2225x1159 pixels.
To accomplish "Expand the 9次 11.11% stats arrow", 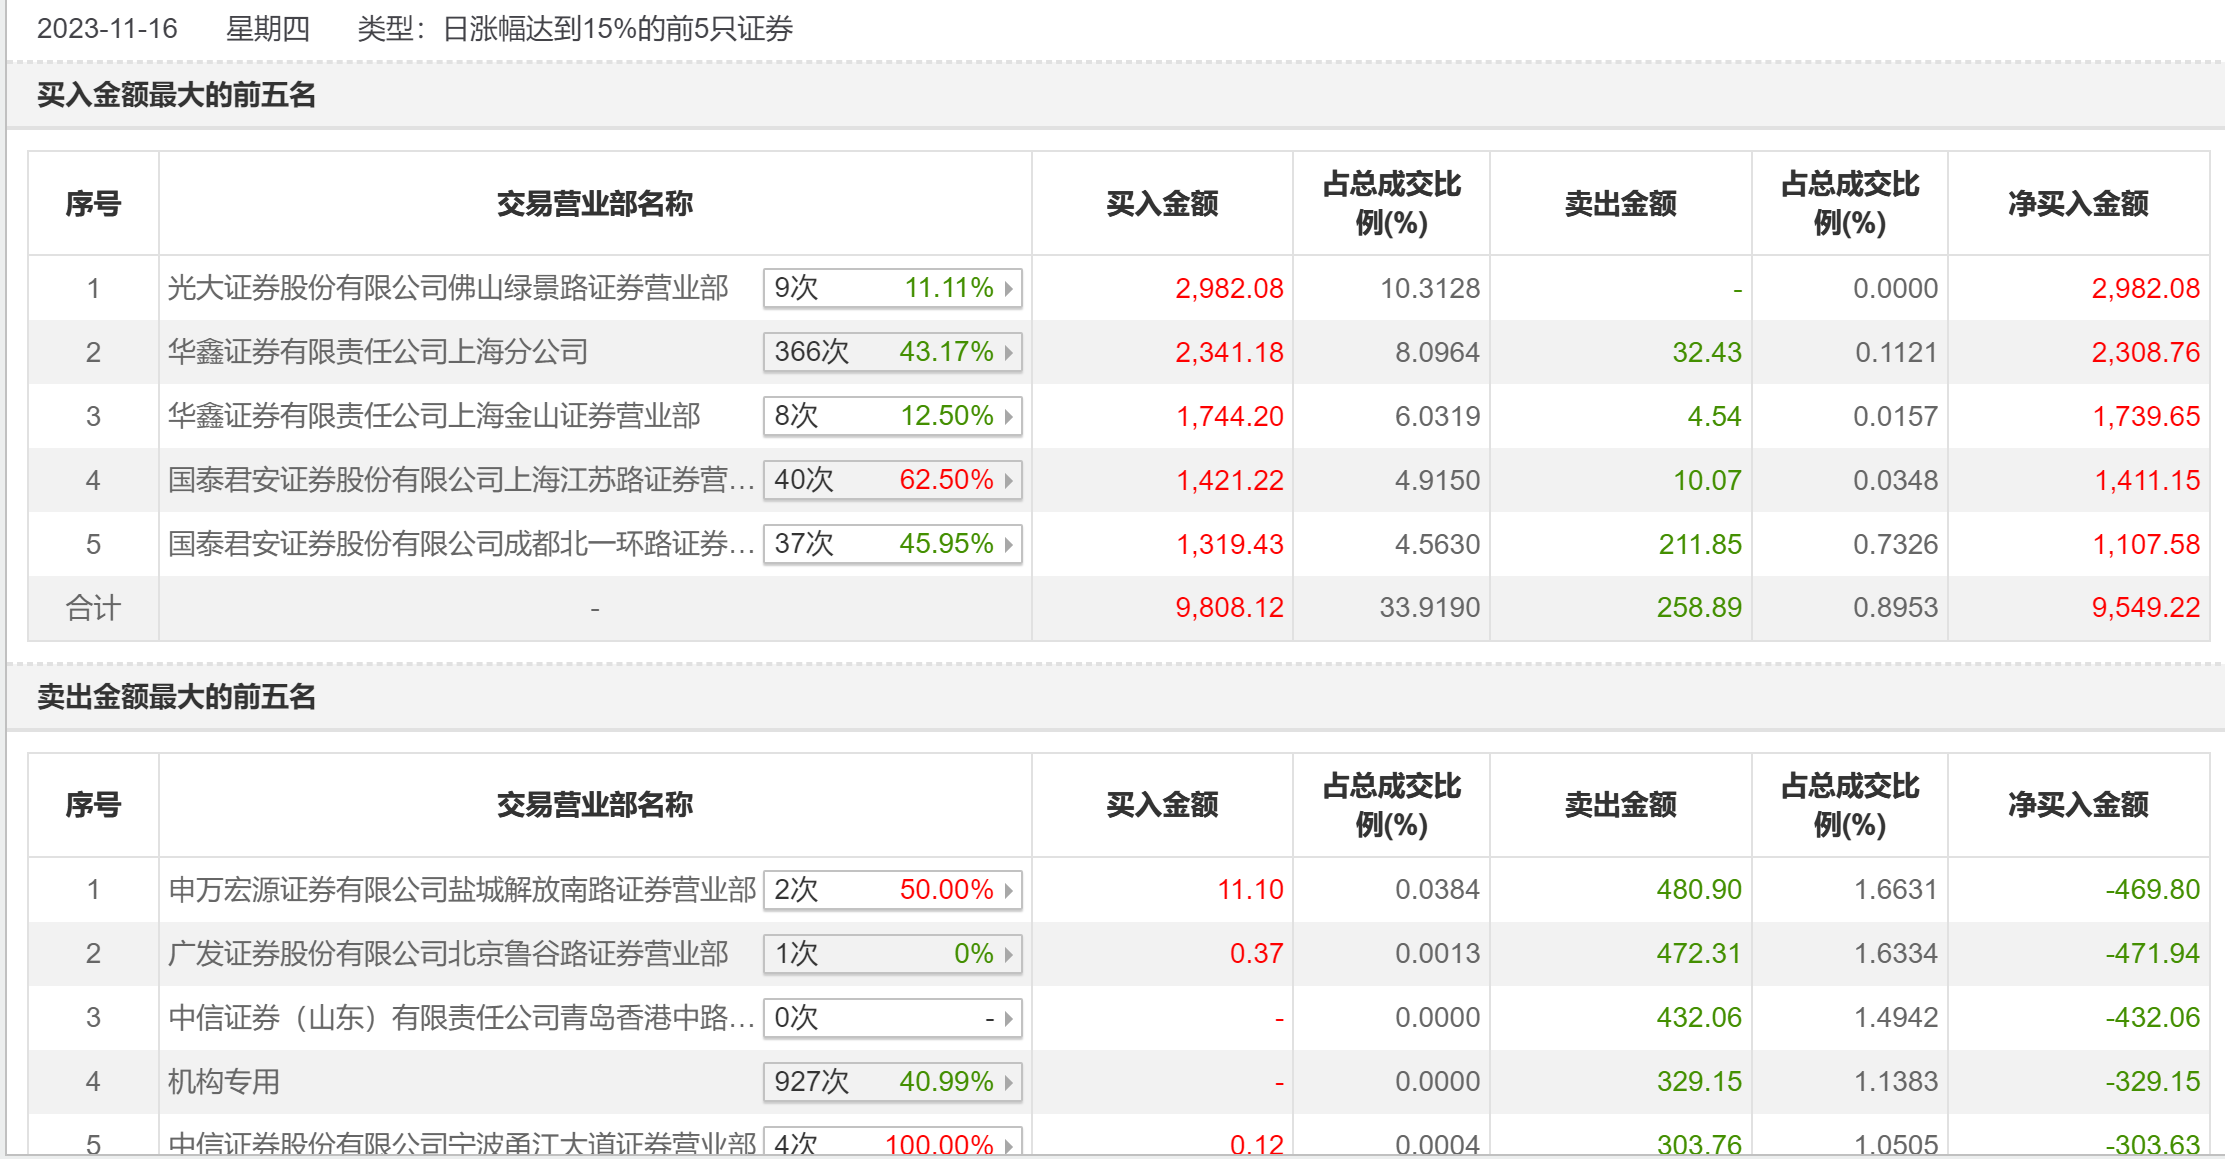I will point(1008,289).
